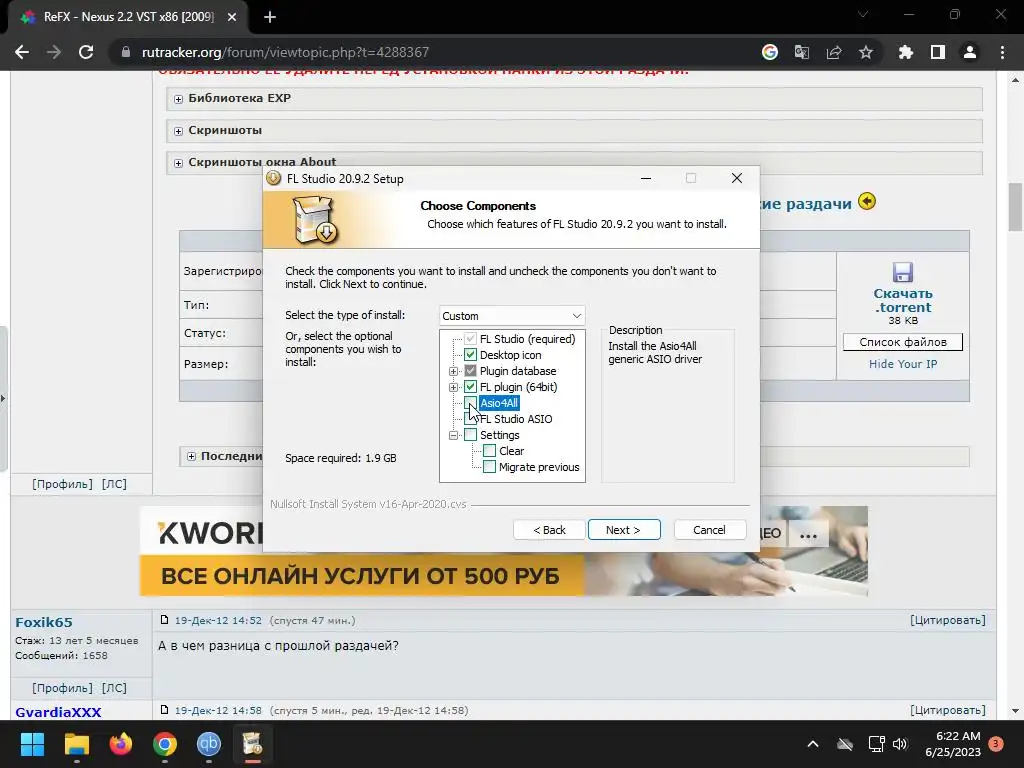Open qBittorrent from taskbar
Image resolution: width=1024 pixels, height=768 pixels.
coord(209,744)
